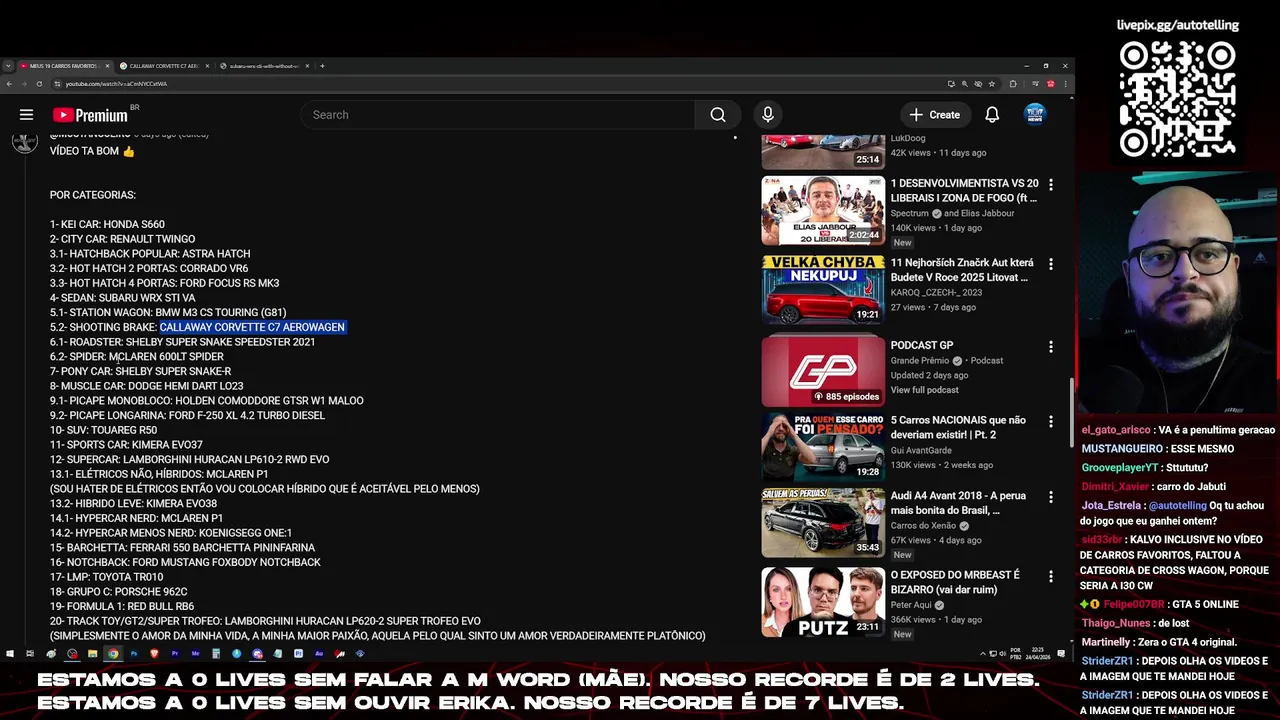
Task: Show hidden system tray icons
Action: point(983,654)
